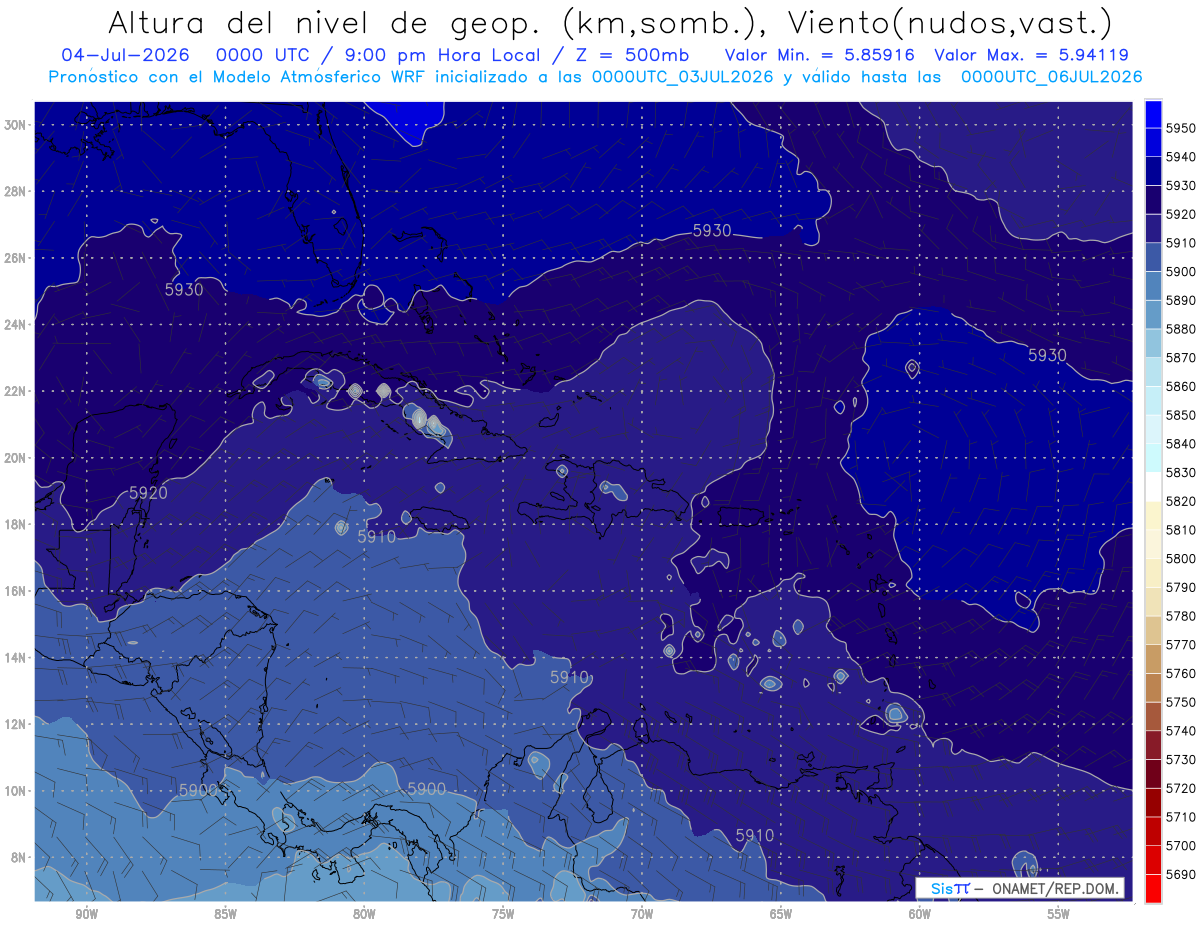This screenshot has height=927, width=1200.
Task: Click the colorbar swatch between 5720 and 5730
Action: [x=1153, y=774]
